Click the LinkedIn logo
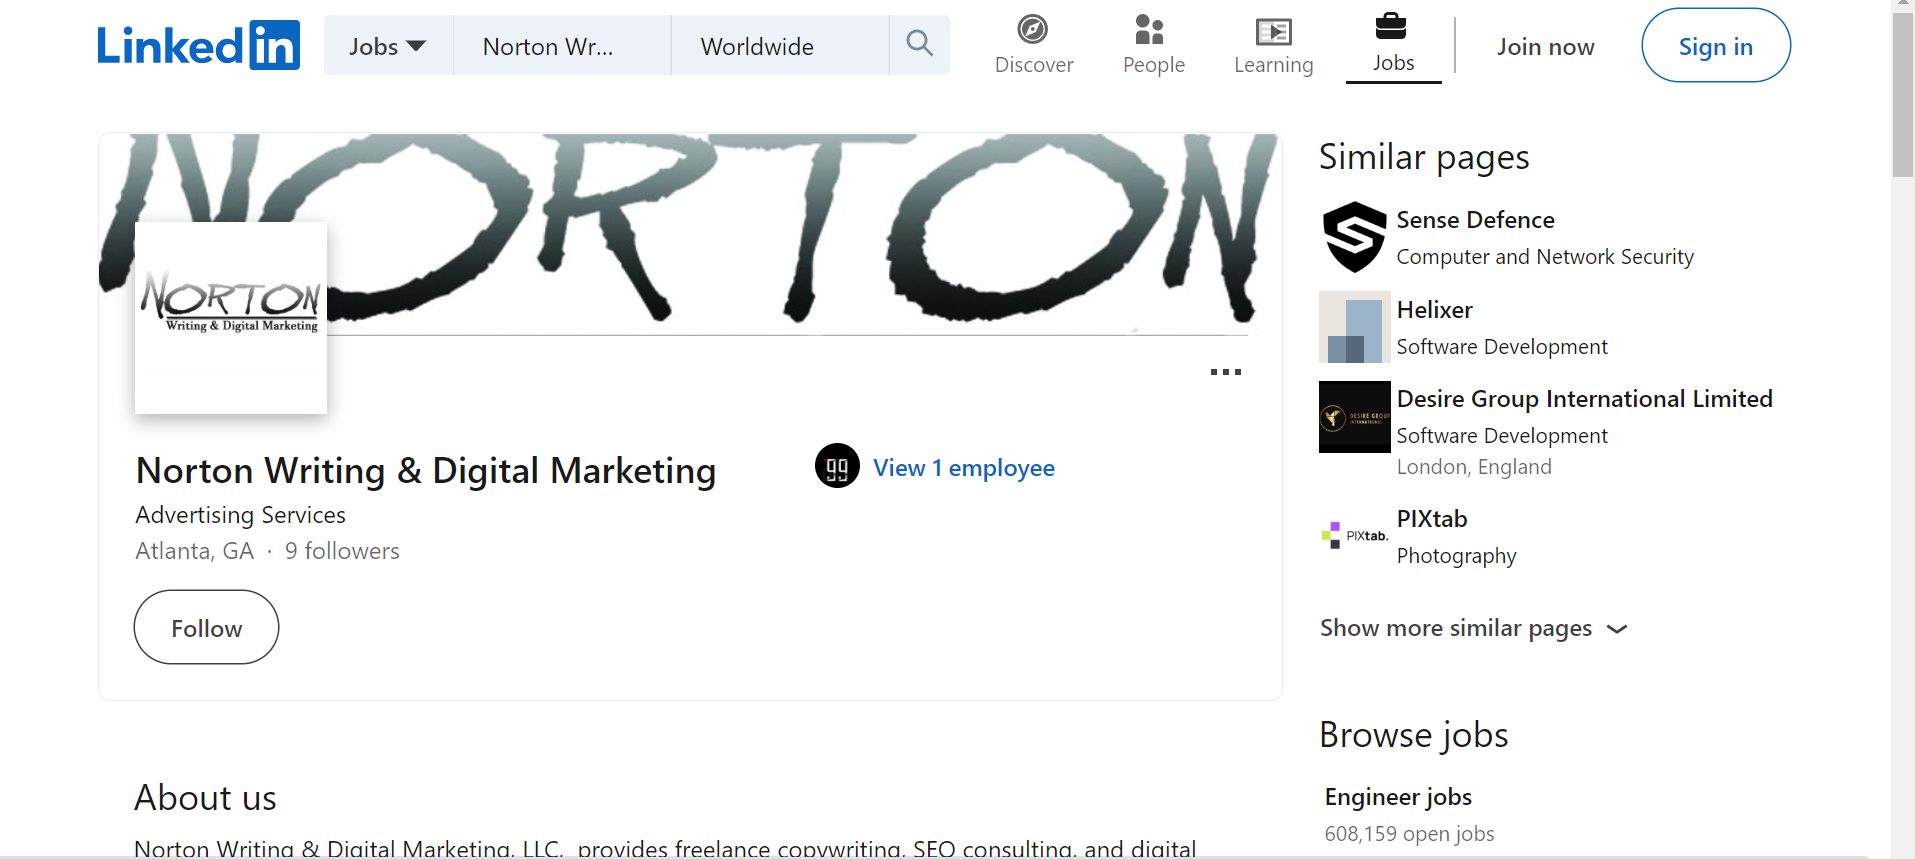The height and width of the screenshot is (859, 1915). (198, 46)
